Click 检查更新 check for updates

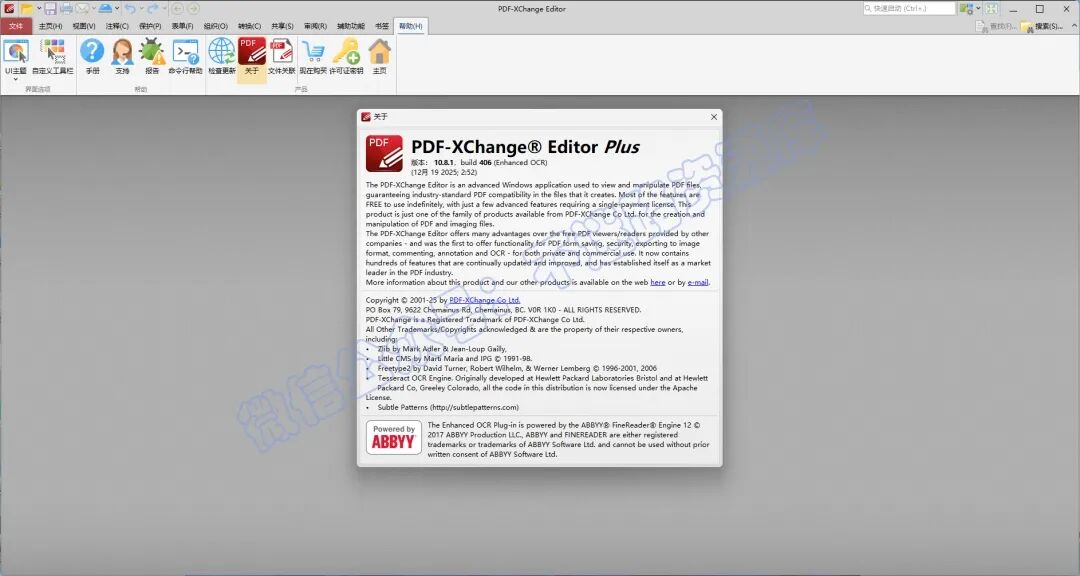click(222, 56)
